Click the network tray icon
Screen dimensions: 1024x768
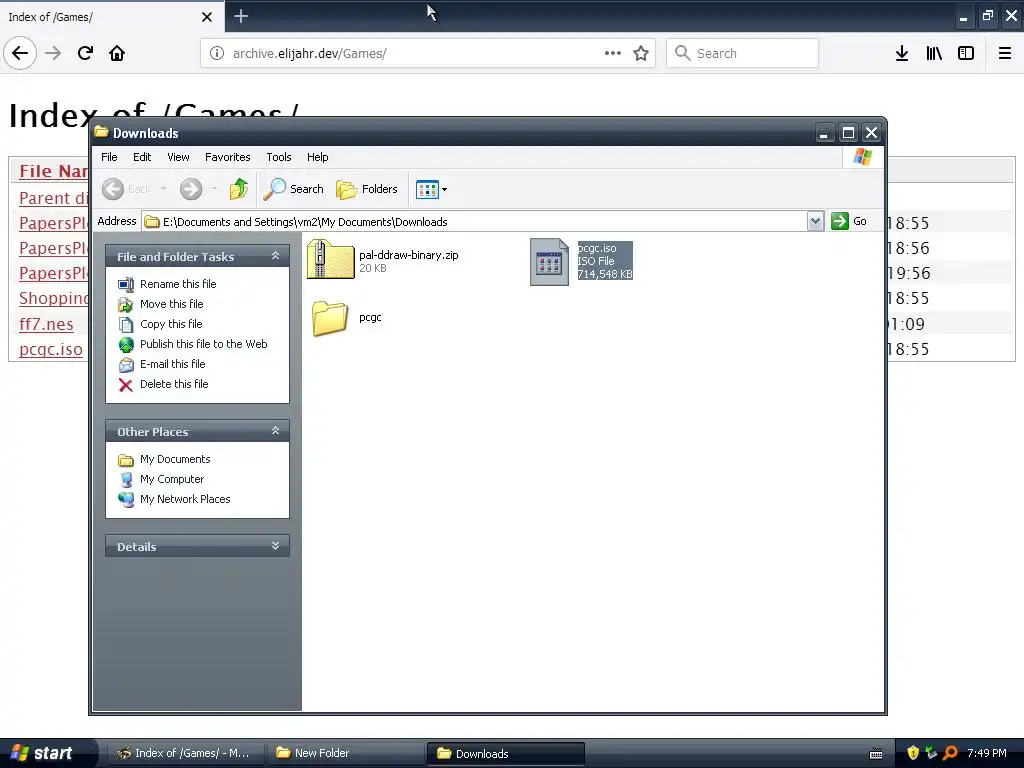(x=931, y=753)
